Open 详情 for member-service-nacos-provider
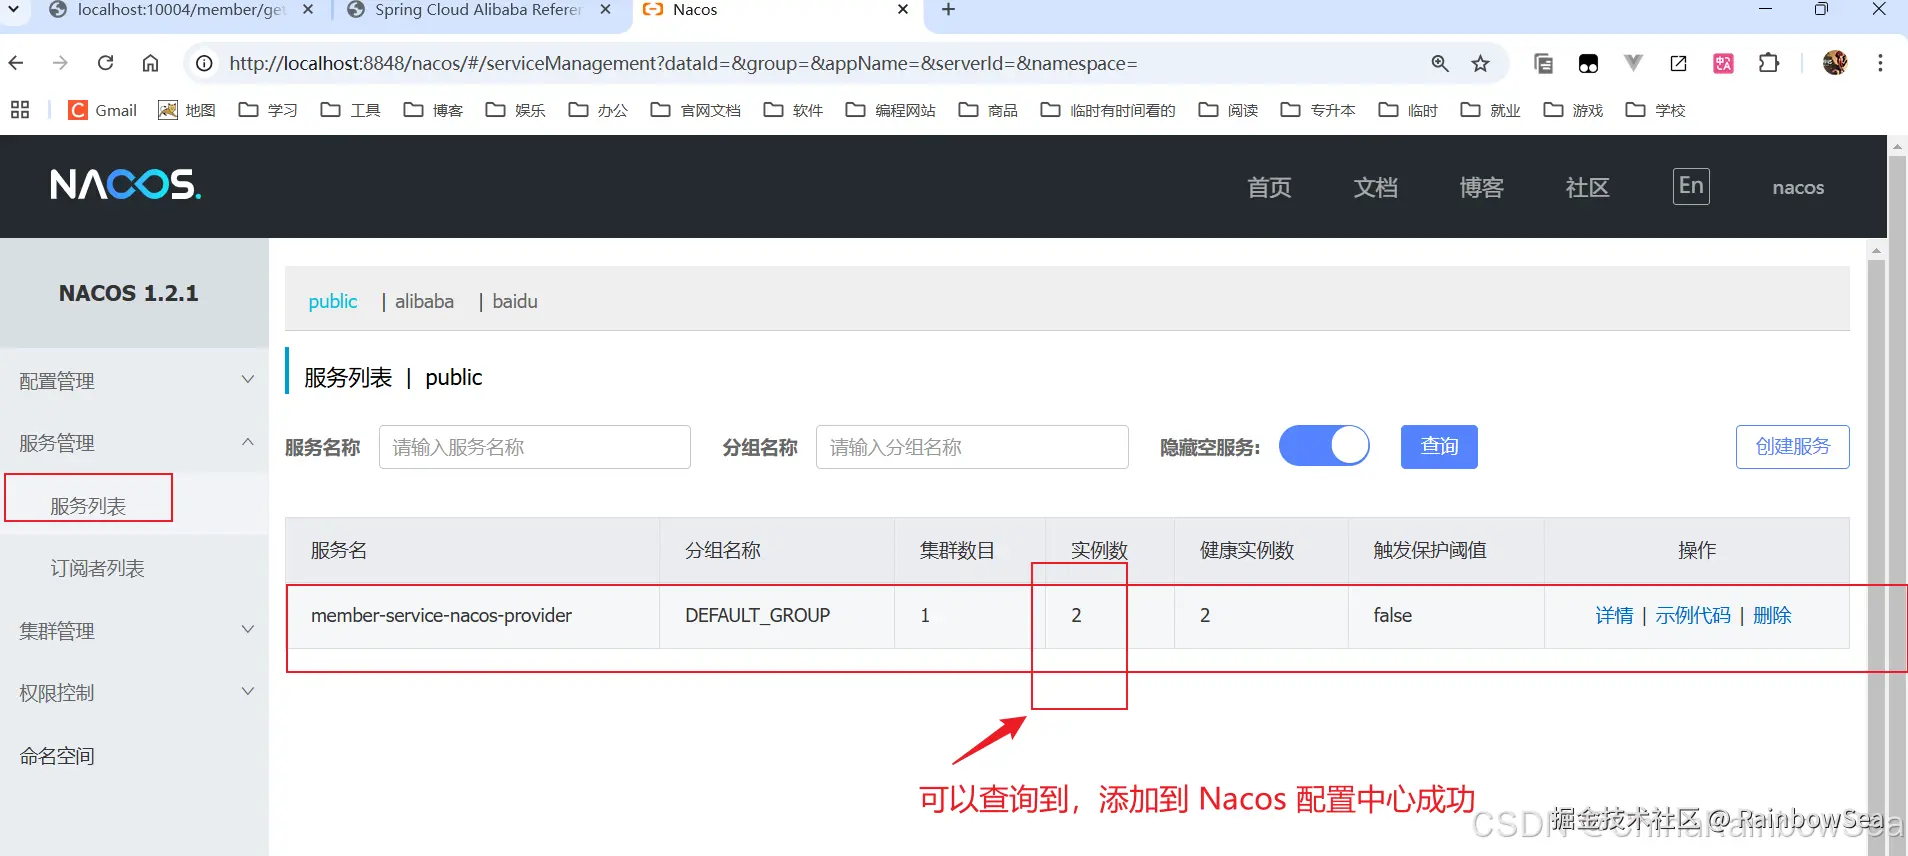The width and height of the screenshot is (1908, 856). click(1614, 616)
